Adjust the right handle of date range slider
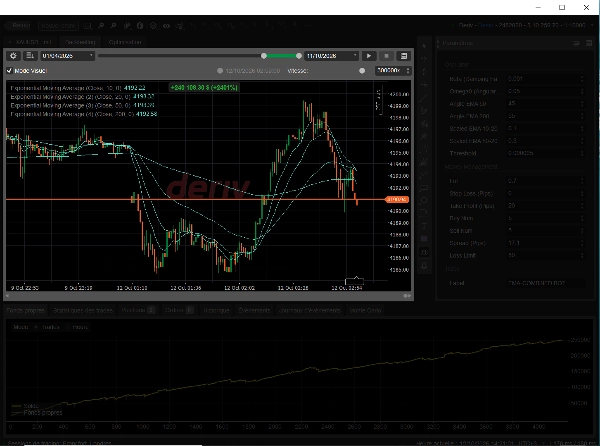Screen dimensions: 600x446 [x=298, y=56]
